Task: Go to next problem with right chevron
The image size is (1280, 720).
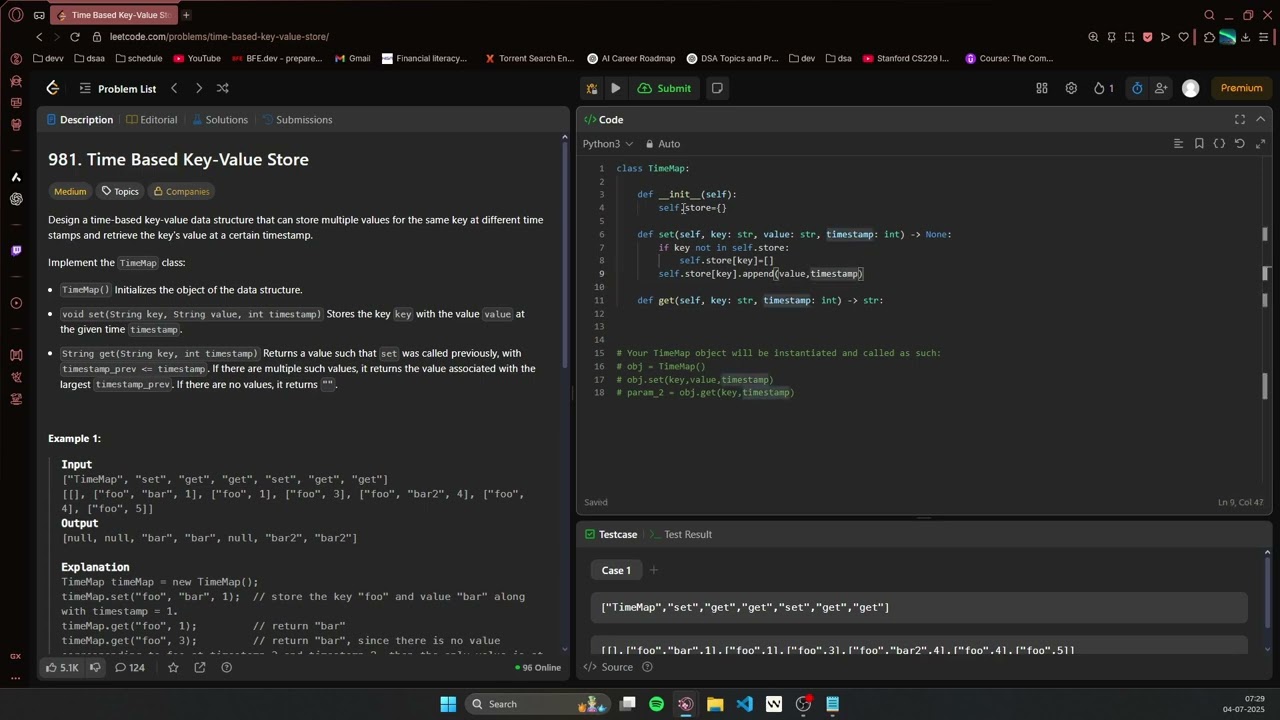Action: point(198,88)
